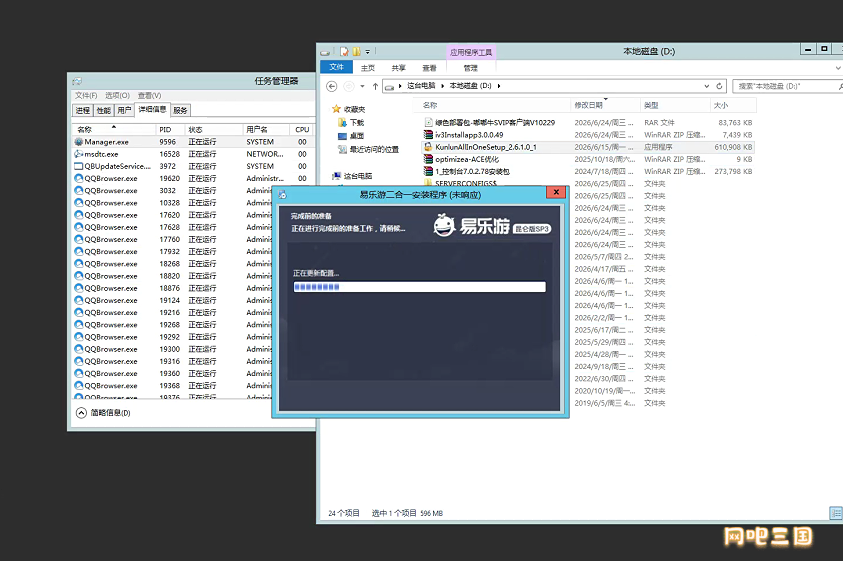Click the installer progress bar
843x561 pixels.
(x=419, y=287)
